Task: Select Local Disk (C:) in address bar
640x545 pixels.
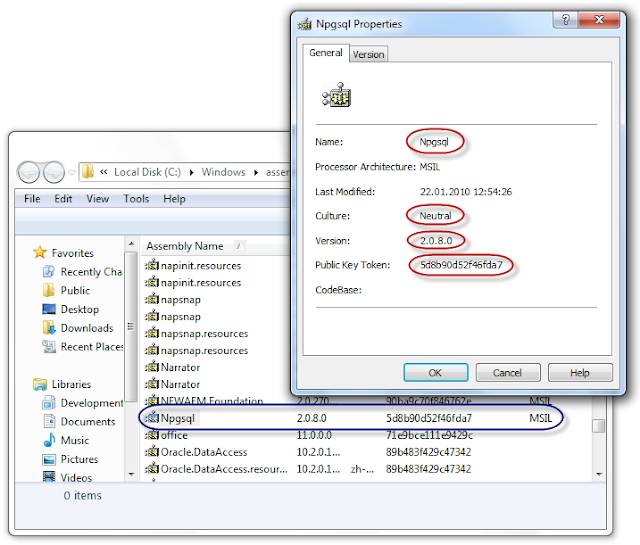Action: click(x=147, y=172)
